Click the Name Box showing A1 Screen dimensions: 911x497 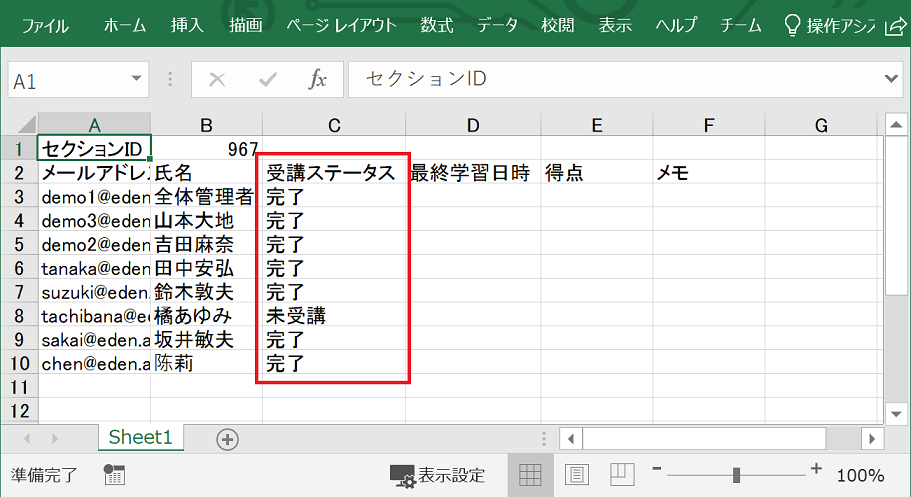tap(69, 80)
